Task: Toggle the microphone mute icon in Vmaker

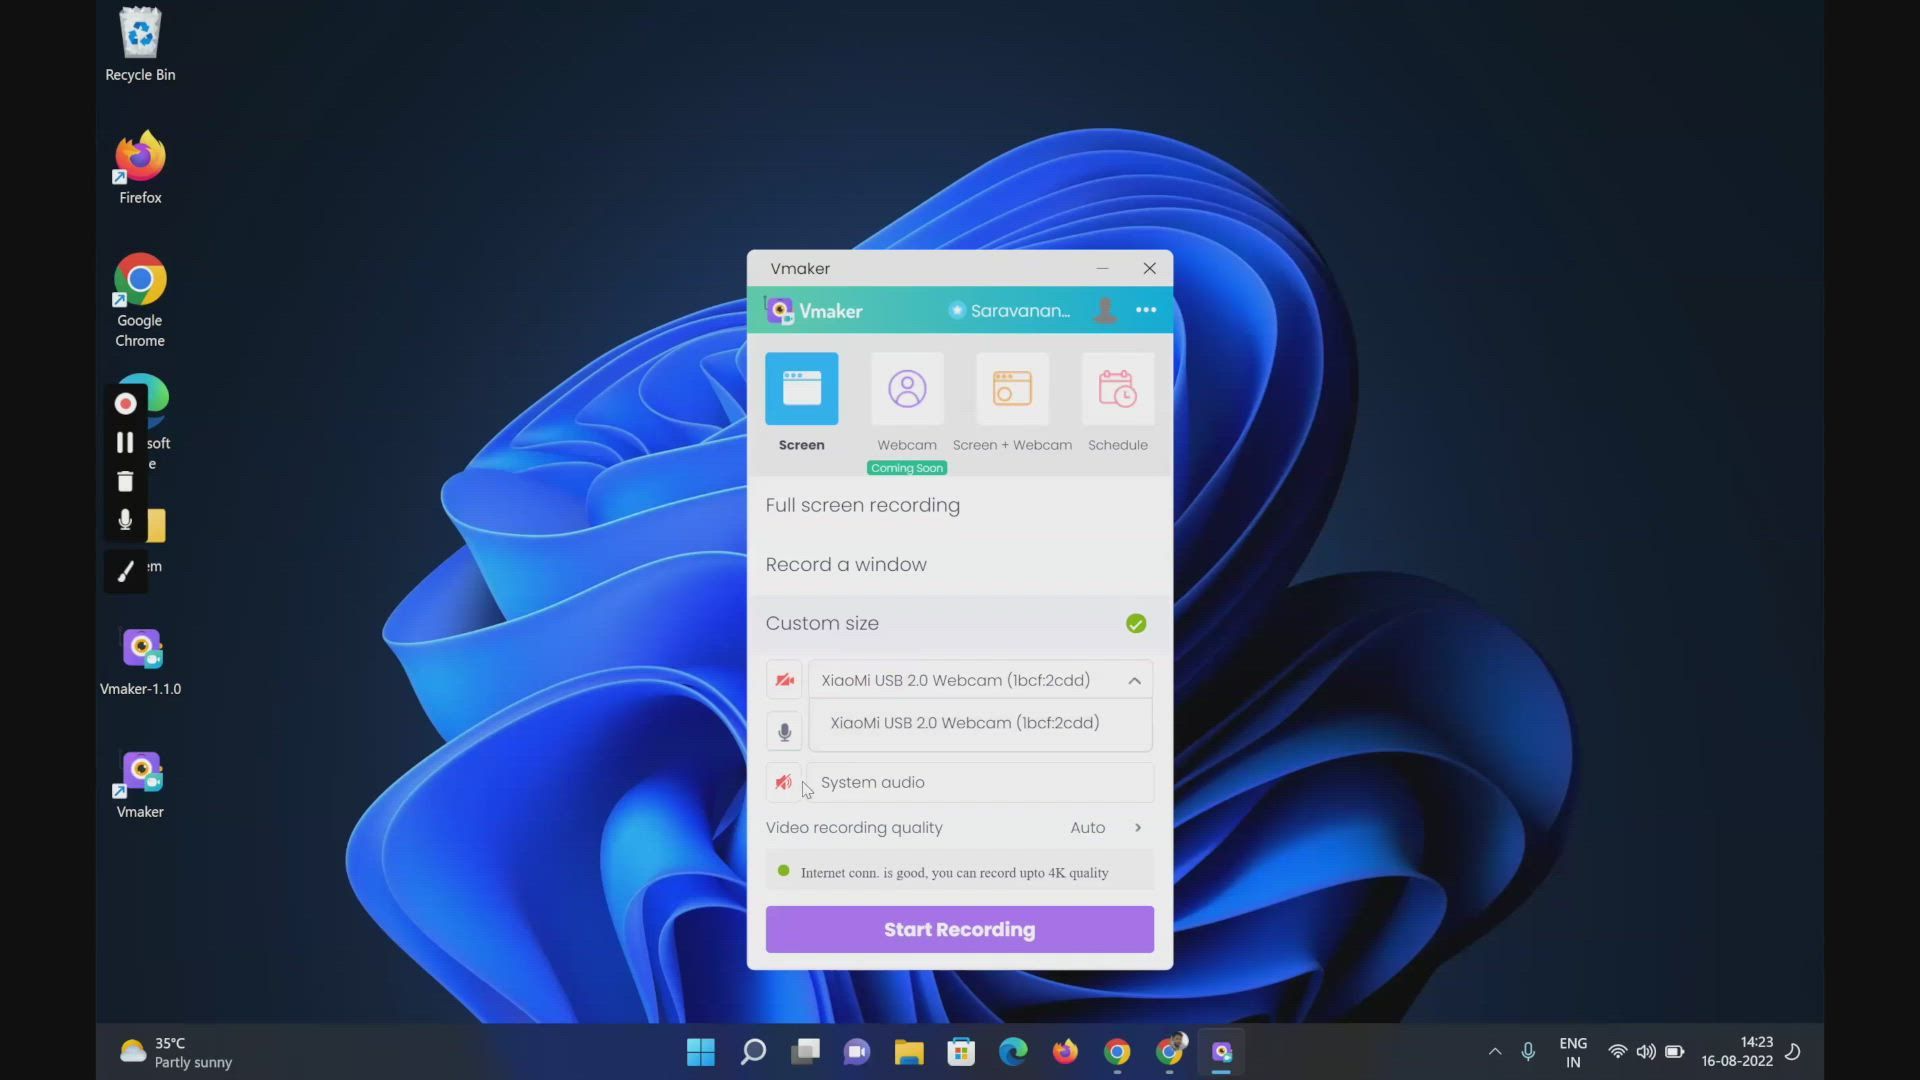Action: pyautogui.click(x=784, y=732)
